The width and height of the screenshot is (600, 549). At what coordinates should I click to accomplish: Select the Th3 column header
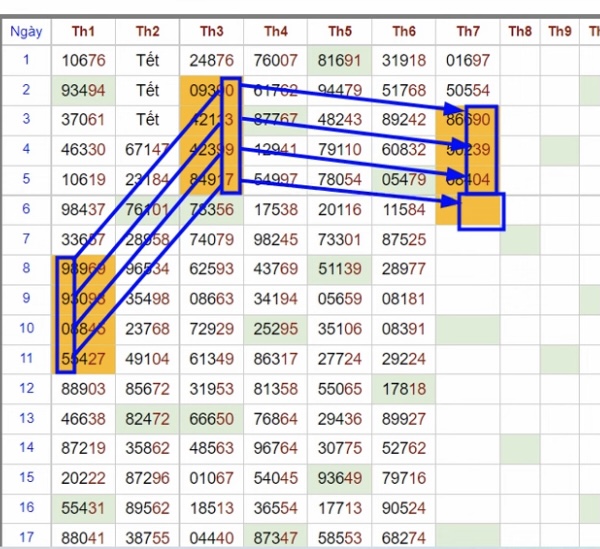[212, 31]
